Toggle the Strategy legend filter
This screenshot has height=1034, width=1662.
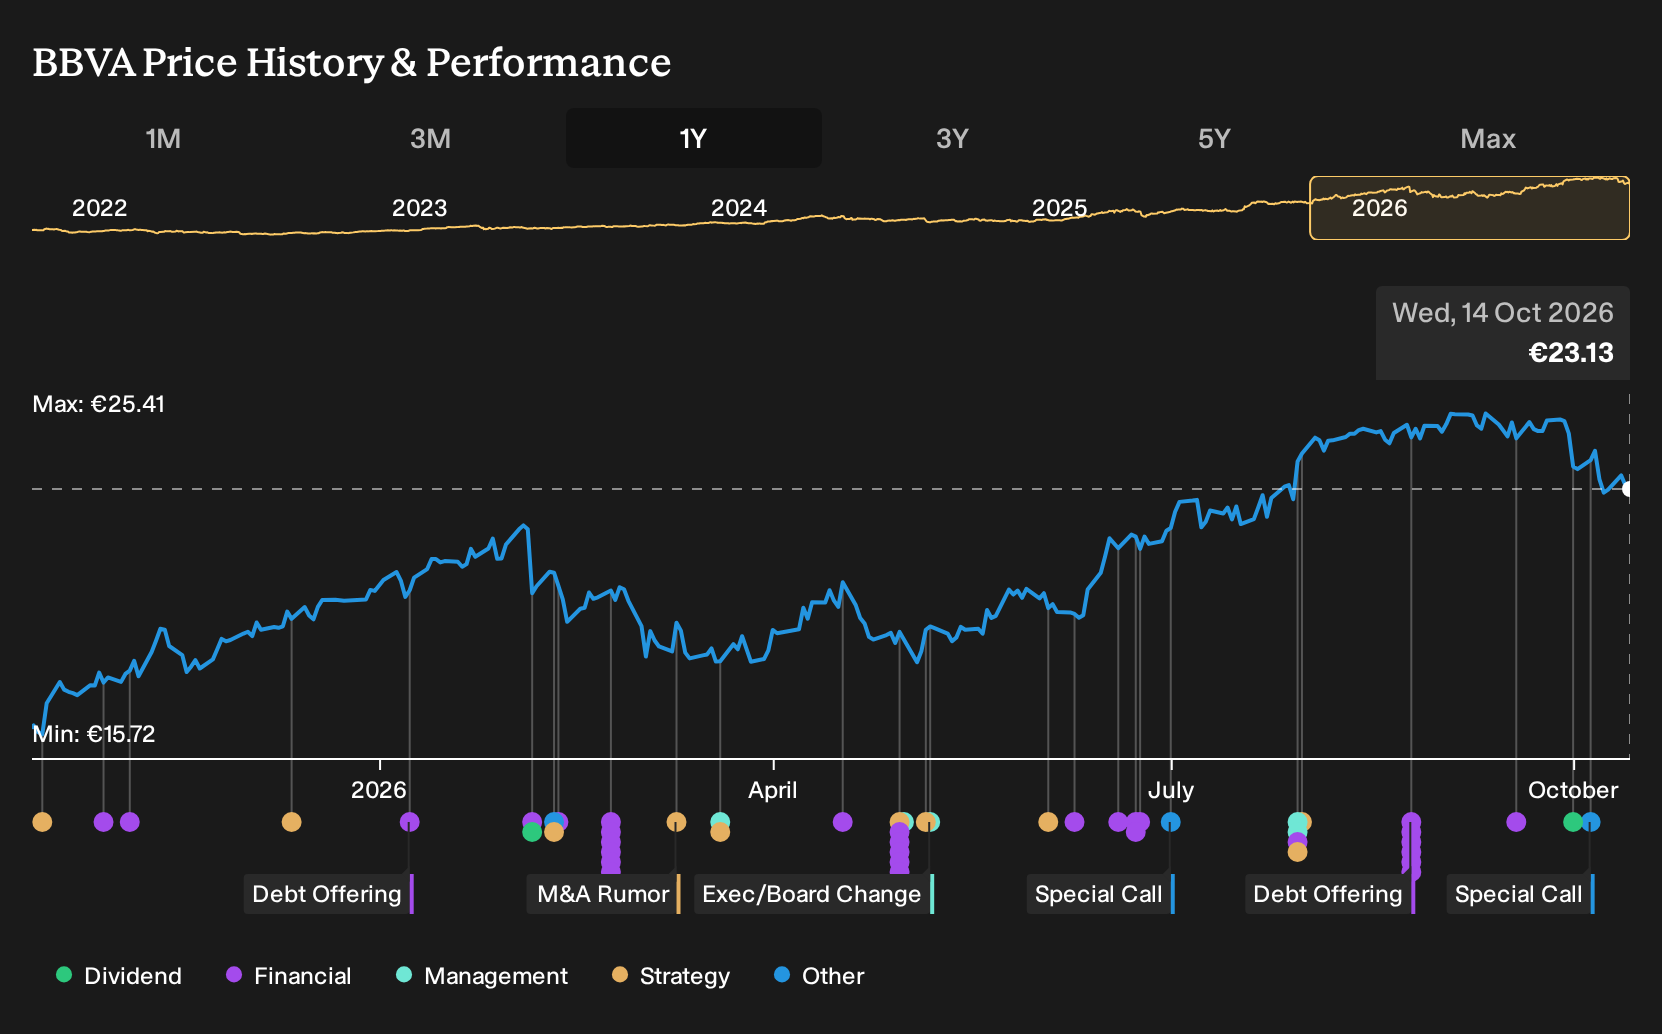[x=671, y=976]
